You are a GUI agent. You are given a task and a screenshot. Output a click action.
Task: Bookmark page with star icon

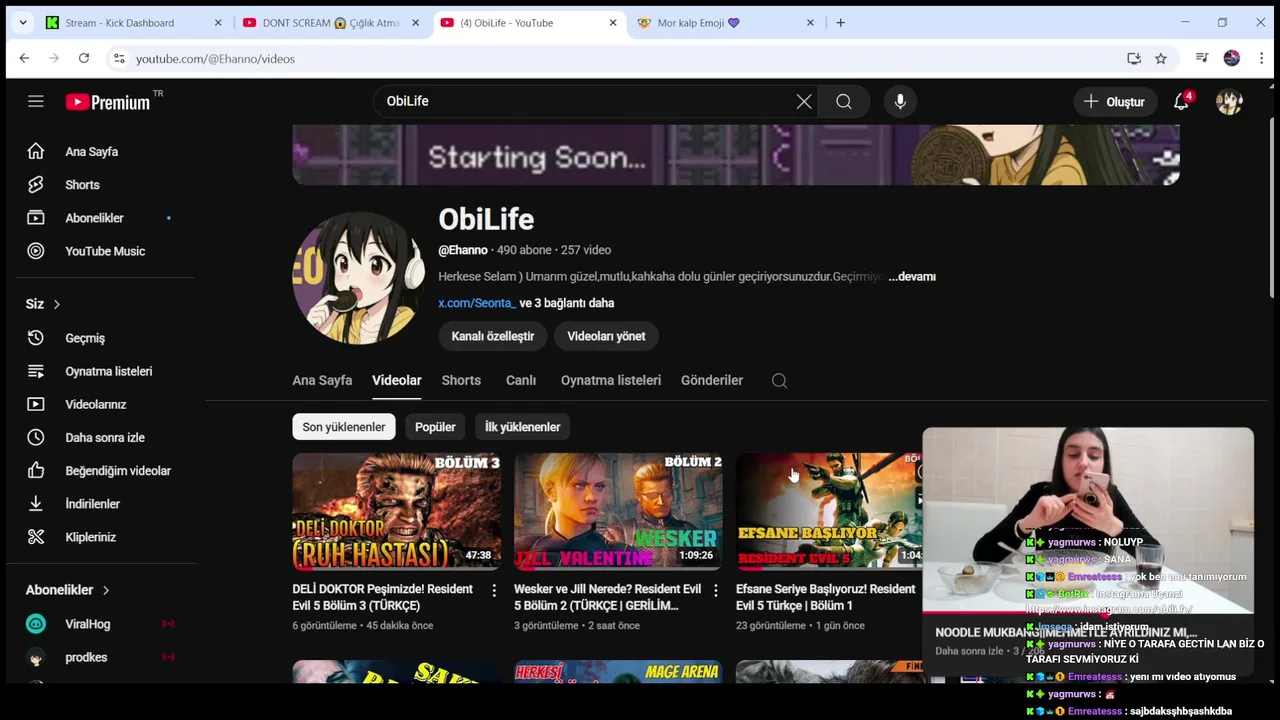tap(1161, 59)
